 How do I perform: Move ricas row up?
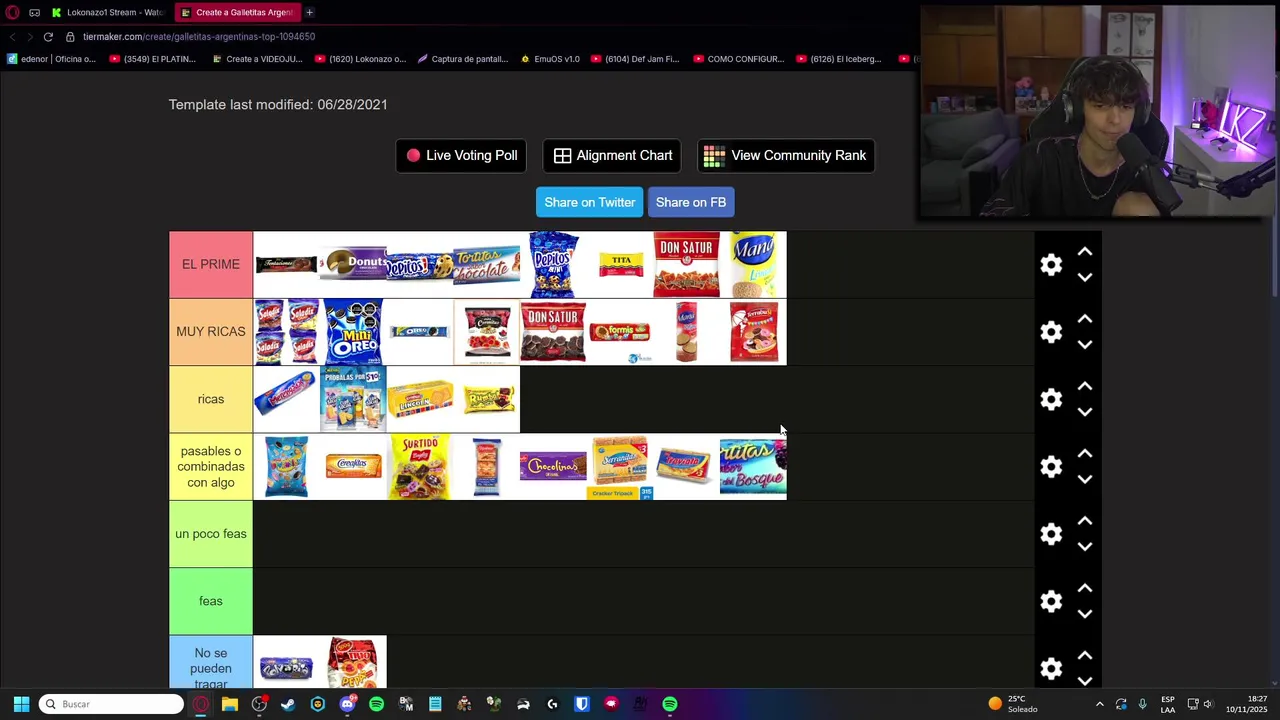click(1085, 386)
